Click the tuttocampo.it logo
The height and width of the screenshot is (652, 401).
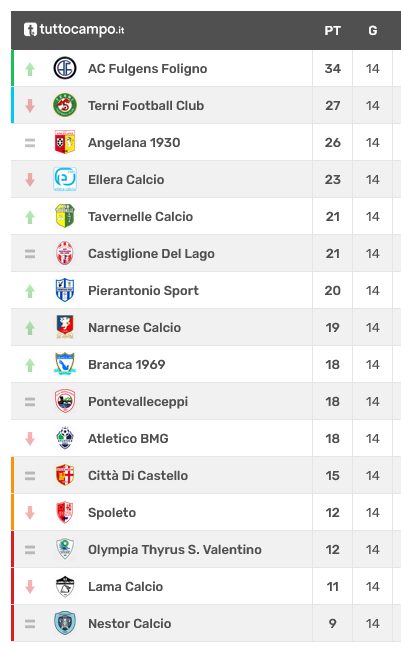[x=74, y=30]
